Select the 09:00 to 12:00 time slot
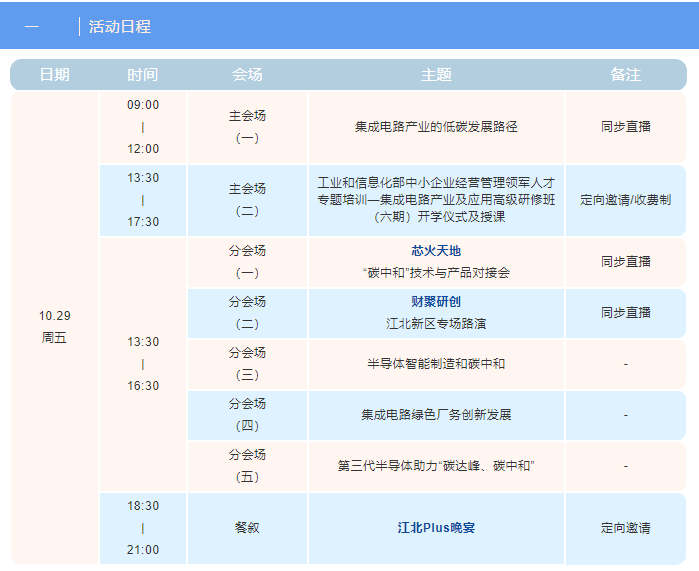Viewport: 699px width, 571px height. pos(142,127)
